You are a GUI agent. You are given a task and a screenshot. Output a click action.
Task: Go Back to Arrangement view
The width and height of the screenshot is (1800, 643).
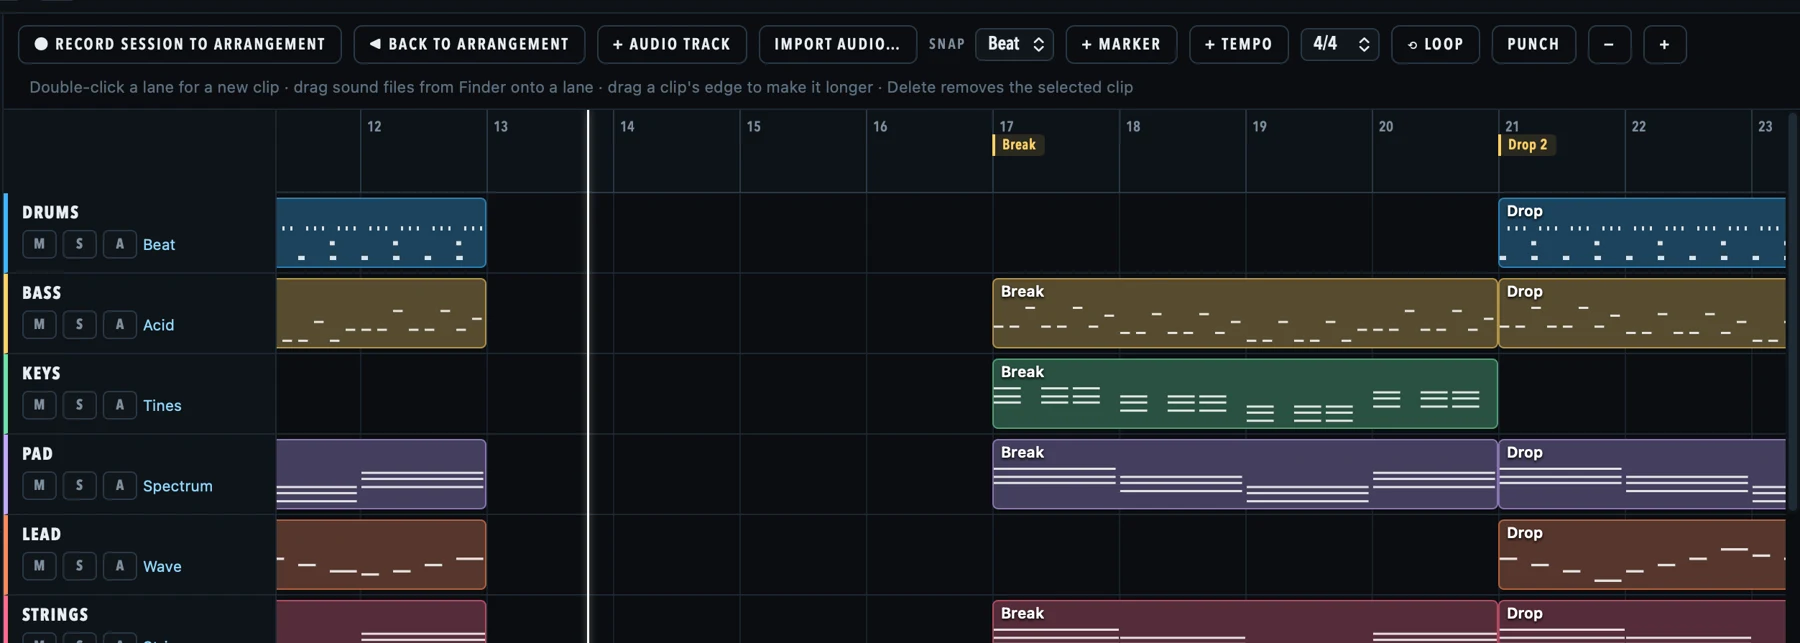[469, 44]
